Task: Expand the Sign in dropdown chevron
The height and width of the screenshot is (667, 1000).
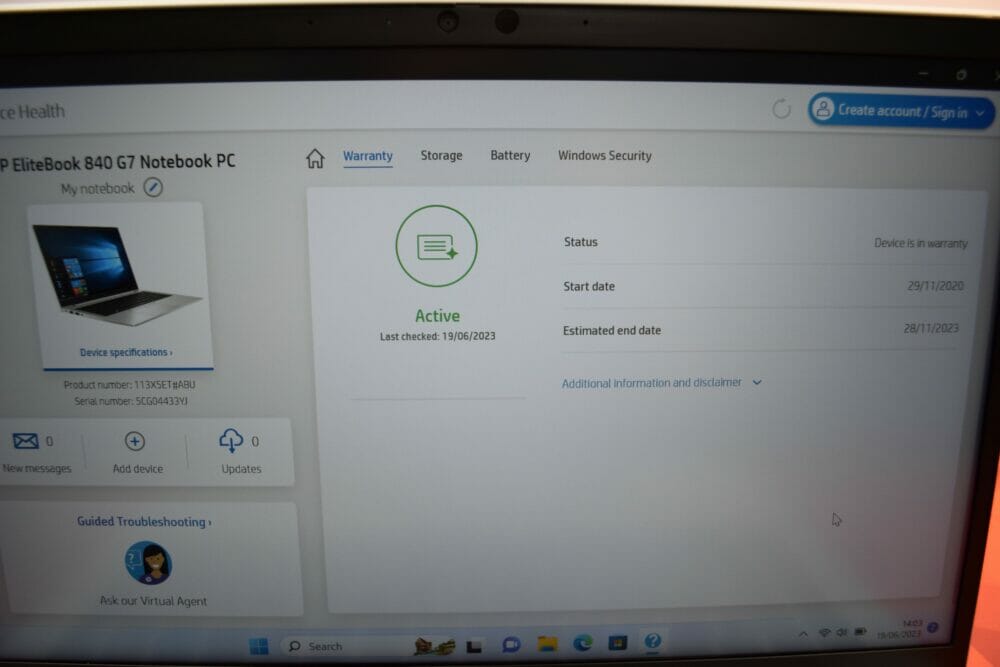Action: click(981, 113)
